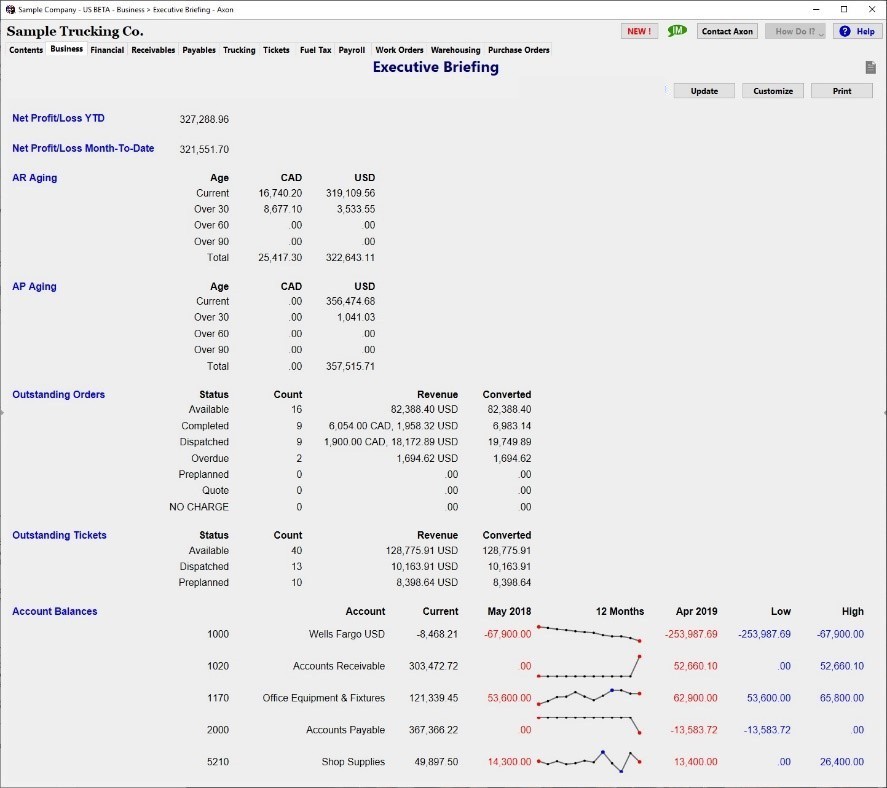Click the red NEW! button
Image resolution: width=887 pixels, height=788 pixels.
click(x=638, y=31)
